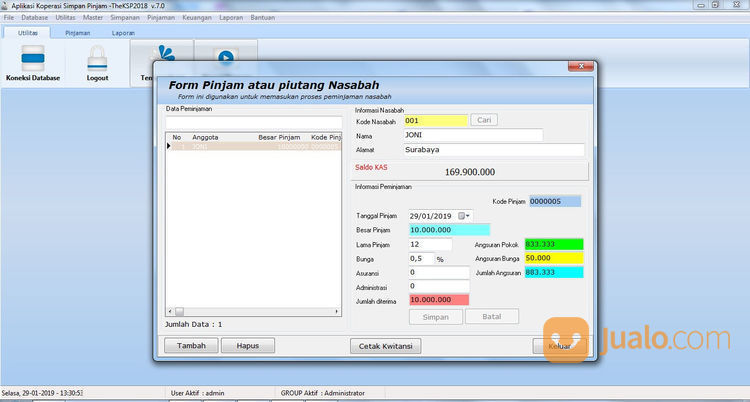The image size is (750, 402).
Task: Open the Keuangan menu
Action: pyautogui.click(x=197, y=18)
